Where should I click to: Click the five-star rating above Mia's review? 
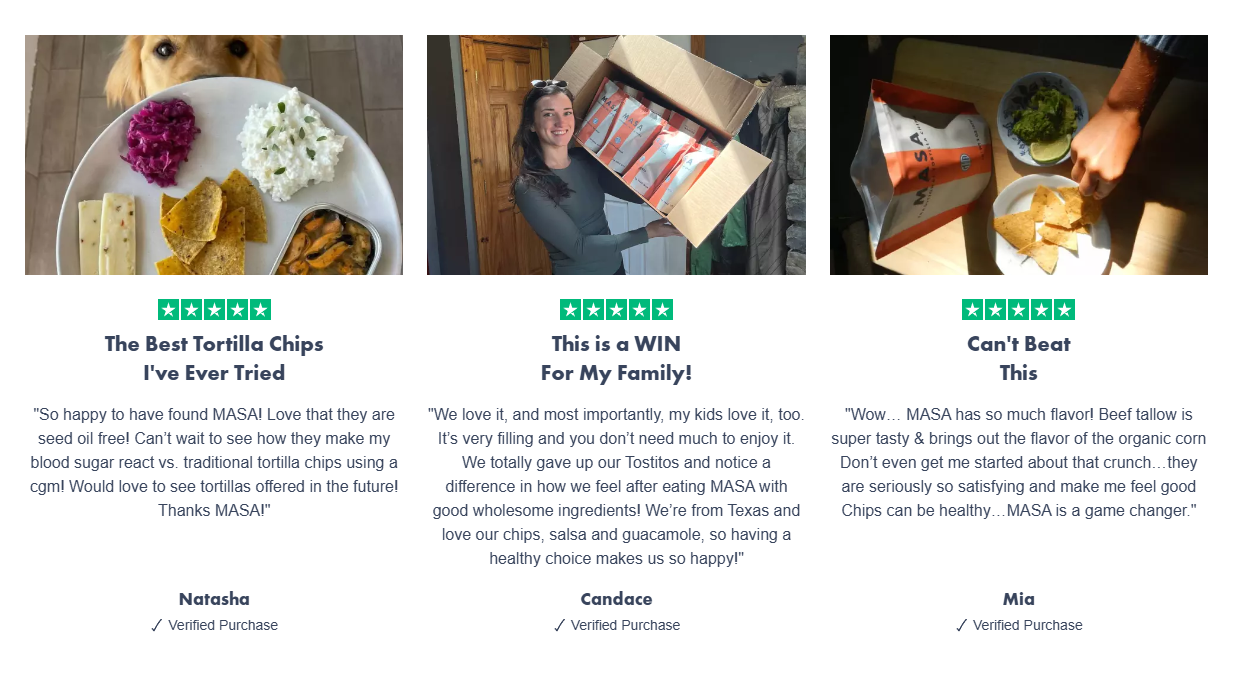[1018, 310]
